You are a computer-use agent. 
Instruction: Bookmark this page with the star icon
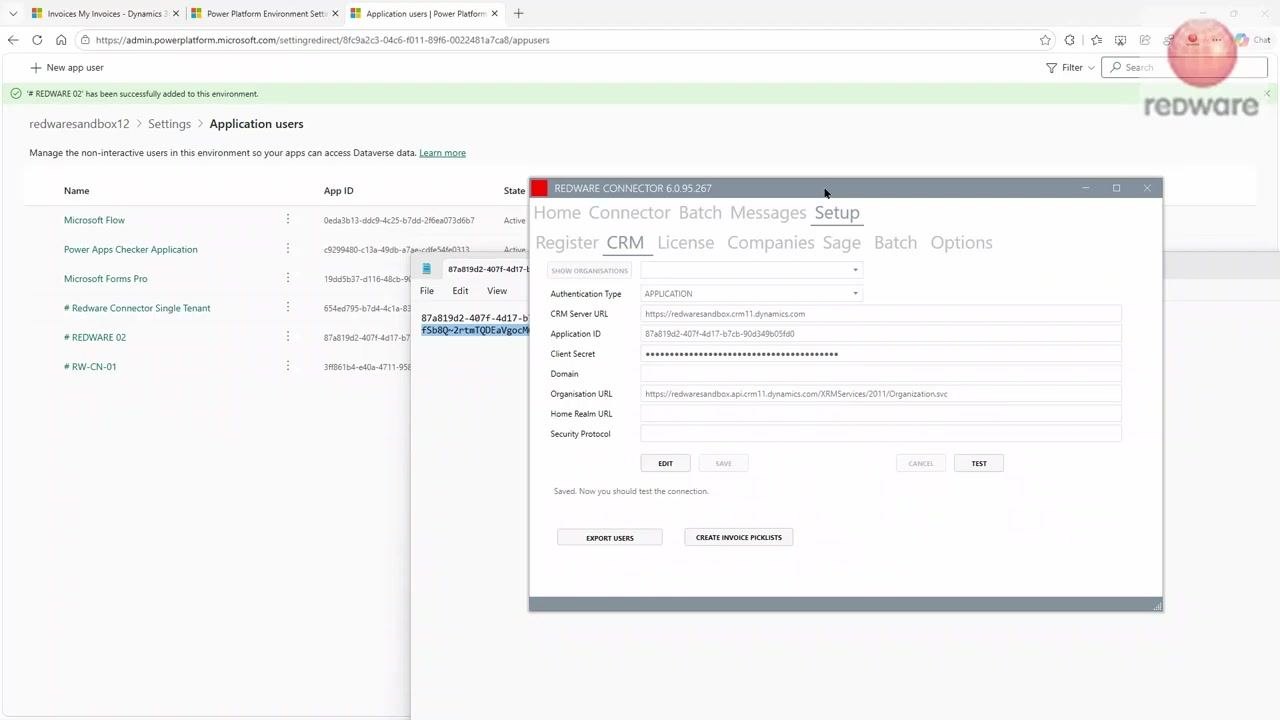click(x=1045, y=40)
